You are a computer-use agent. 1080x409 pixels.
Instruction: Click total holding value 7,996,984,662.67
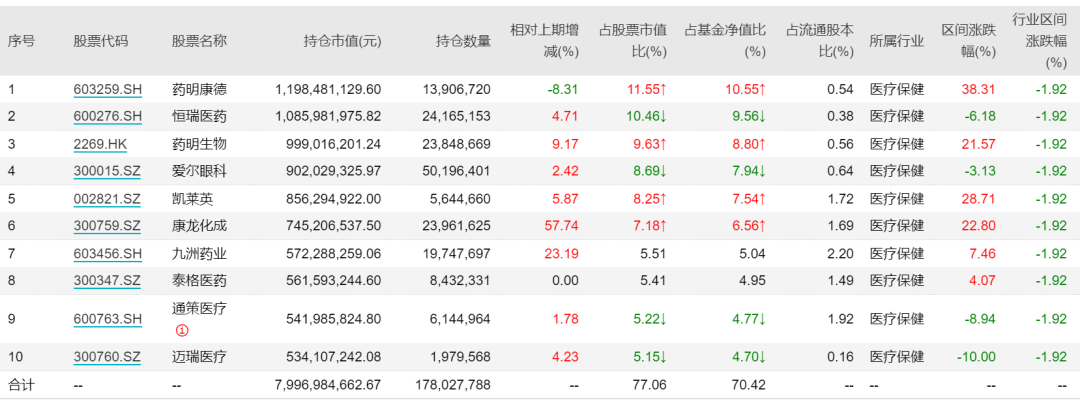coord(328,385)
